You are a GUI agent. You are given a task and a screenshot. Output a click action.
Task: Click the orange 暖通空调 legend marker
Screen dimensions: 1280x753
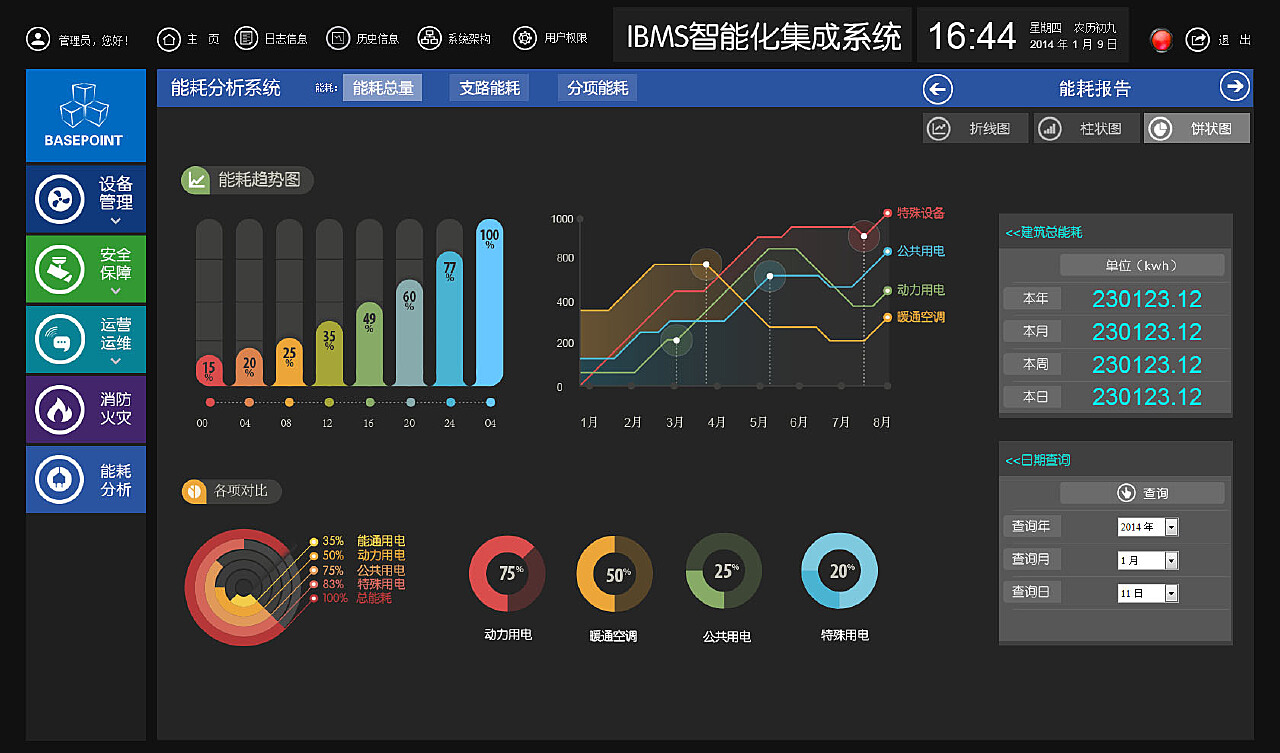[x=887, y=317]
